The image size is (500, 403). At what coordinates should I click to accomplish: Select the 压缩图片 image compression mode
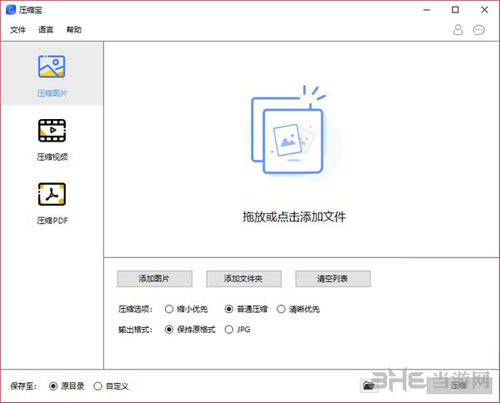52,74
